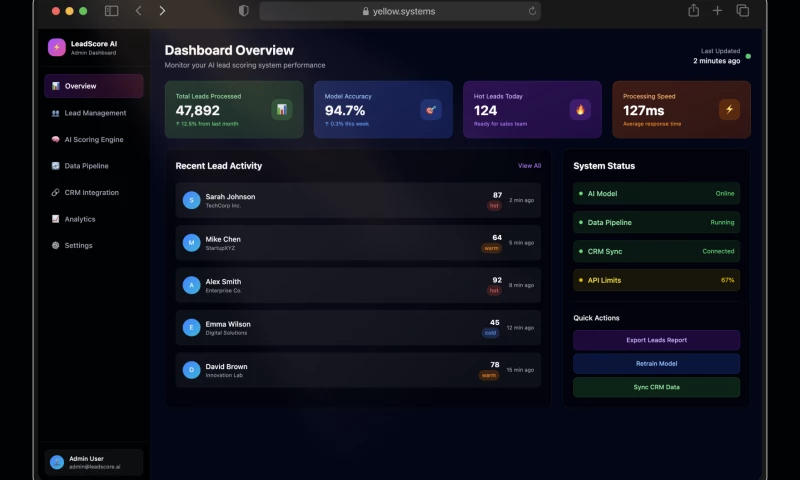This screenshot has width=800, height=480.
Task: Click the AI Model status row
Action: click(656, 193)
